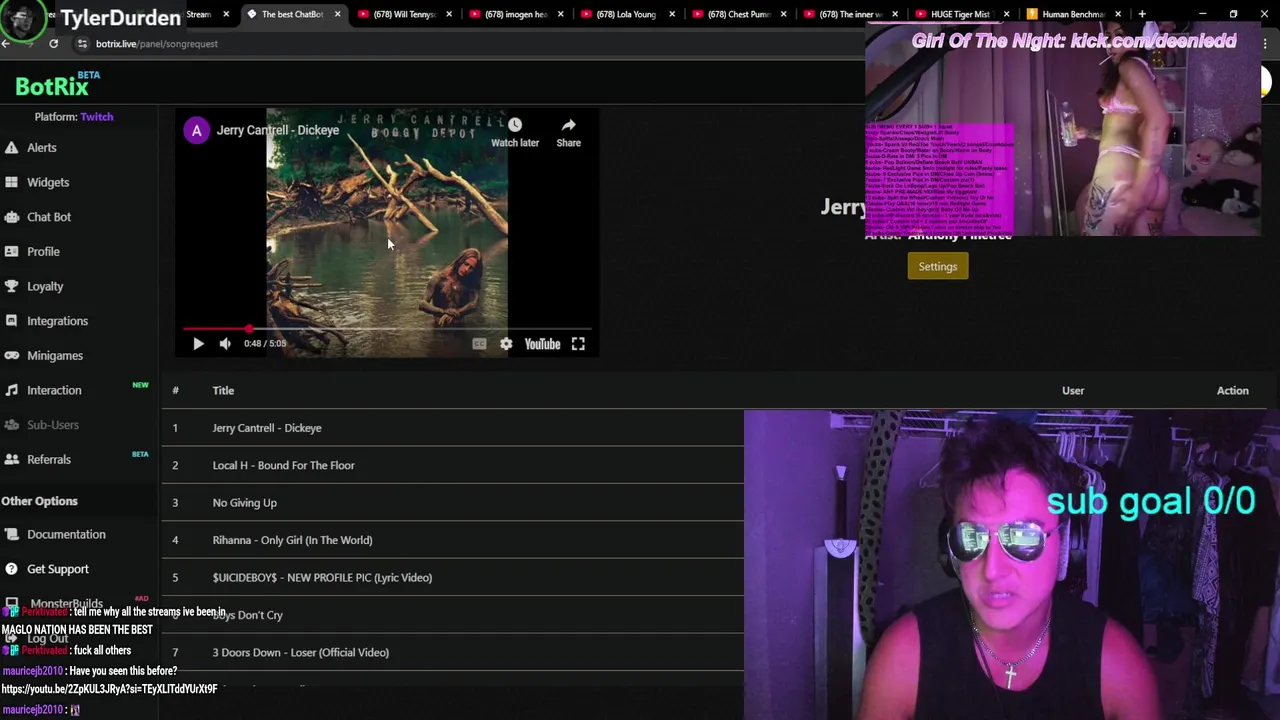Open the Sub-Users menu item
The width and height of the screenshot is (1280, 720).
(53, 425)
